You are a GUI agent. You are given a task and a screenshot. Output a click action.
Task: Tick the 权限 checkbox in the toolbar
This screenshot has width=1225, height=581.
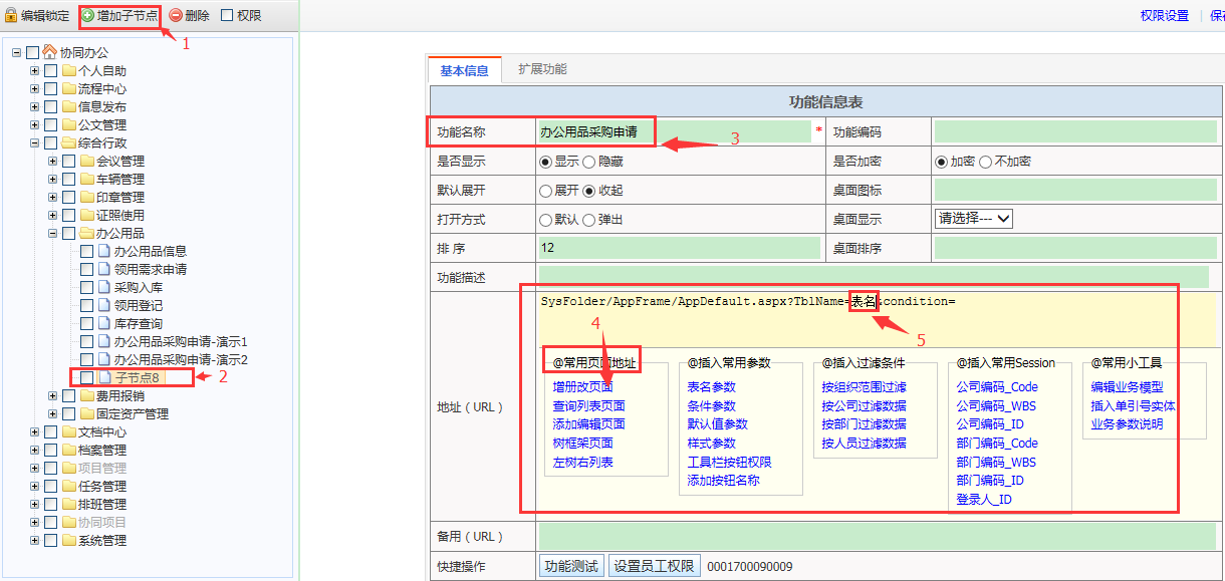pyautogui.click(x=227, y=16)
